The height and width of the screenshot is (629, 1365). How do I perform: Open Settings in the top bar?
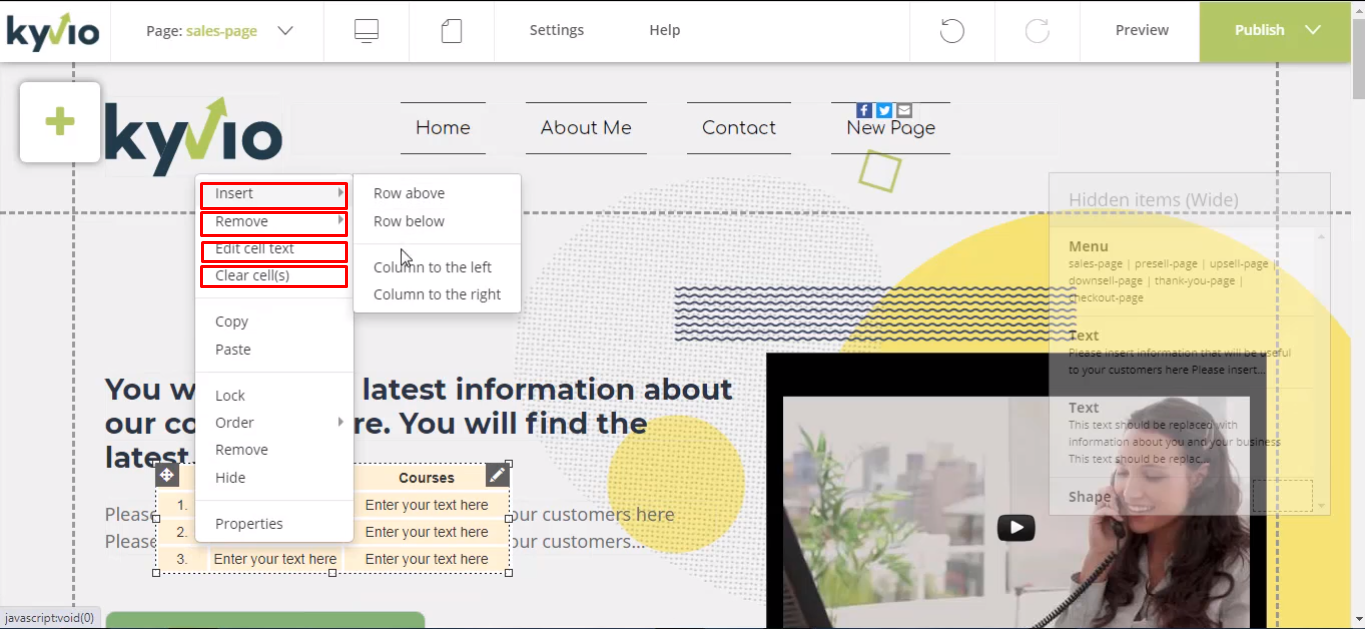(x=557, y=30)
